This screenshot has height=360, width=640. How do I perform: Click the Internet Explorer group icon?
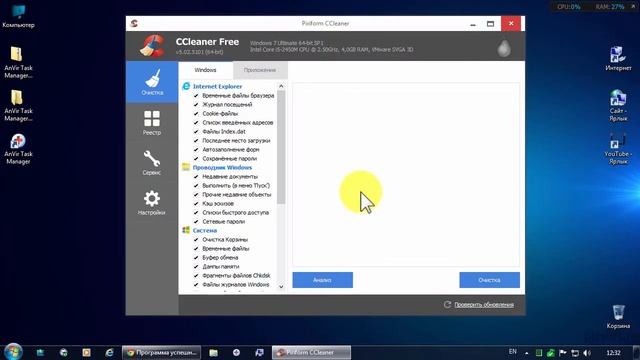186,86
